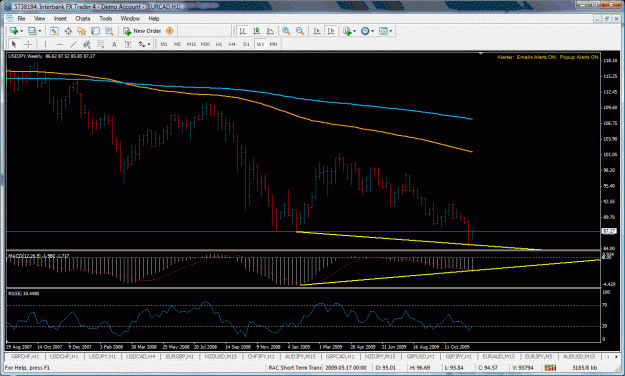Click the New Order button
This screenshot has height=376, width=625.
click(x=142, y=31)
